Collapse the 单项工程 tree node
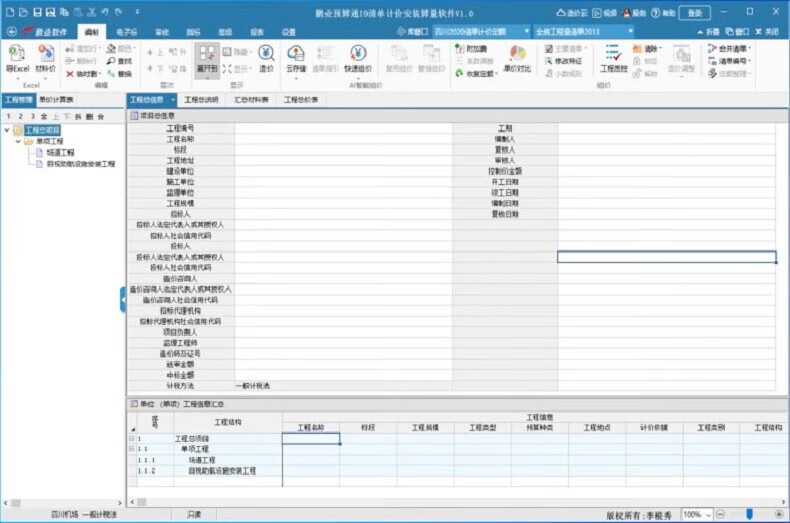 pyautogui.click(x=17, y=141)
